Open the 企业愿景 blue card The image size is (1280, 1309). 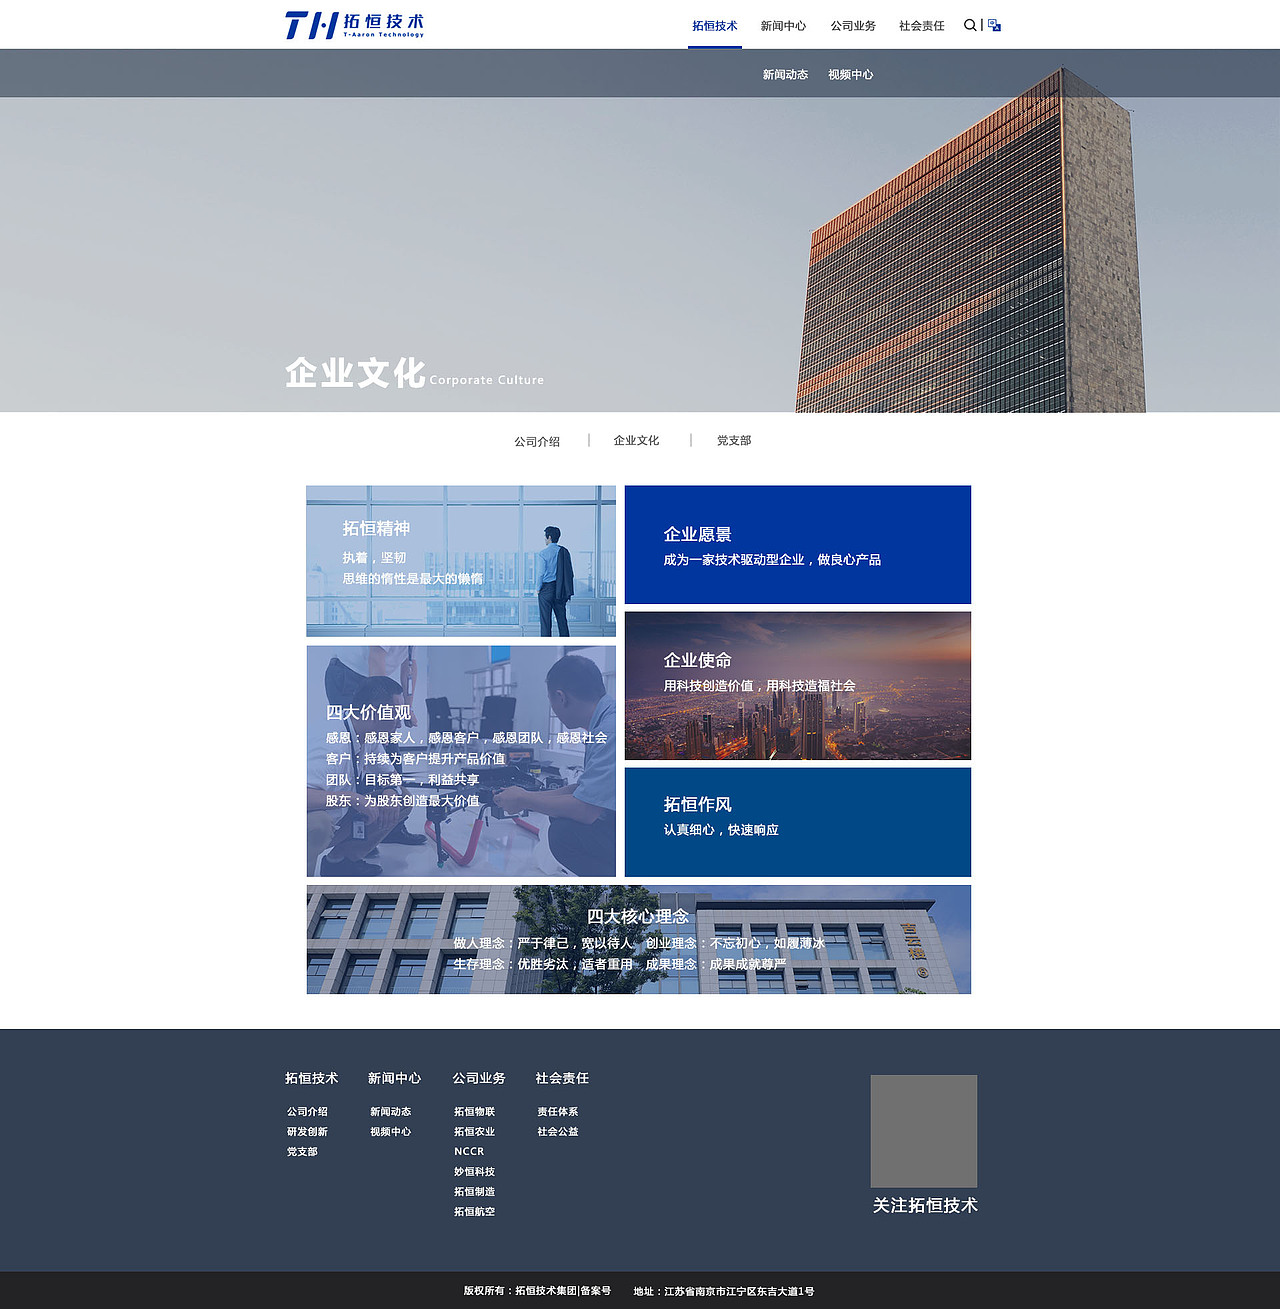(798, 545)
